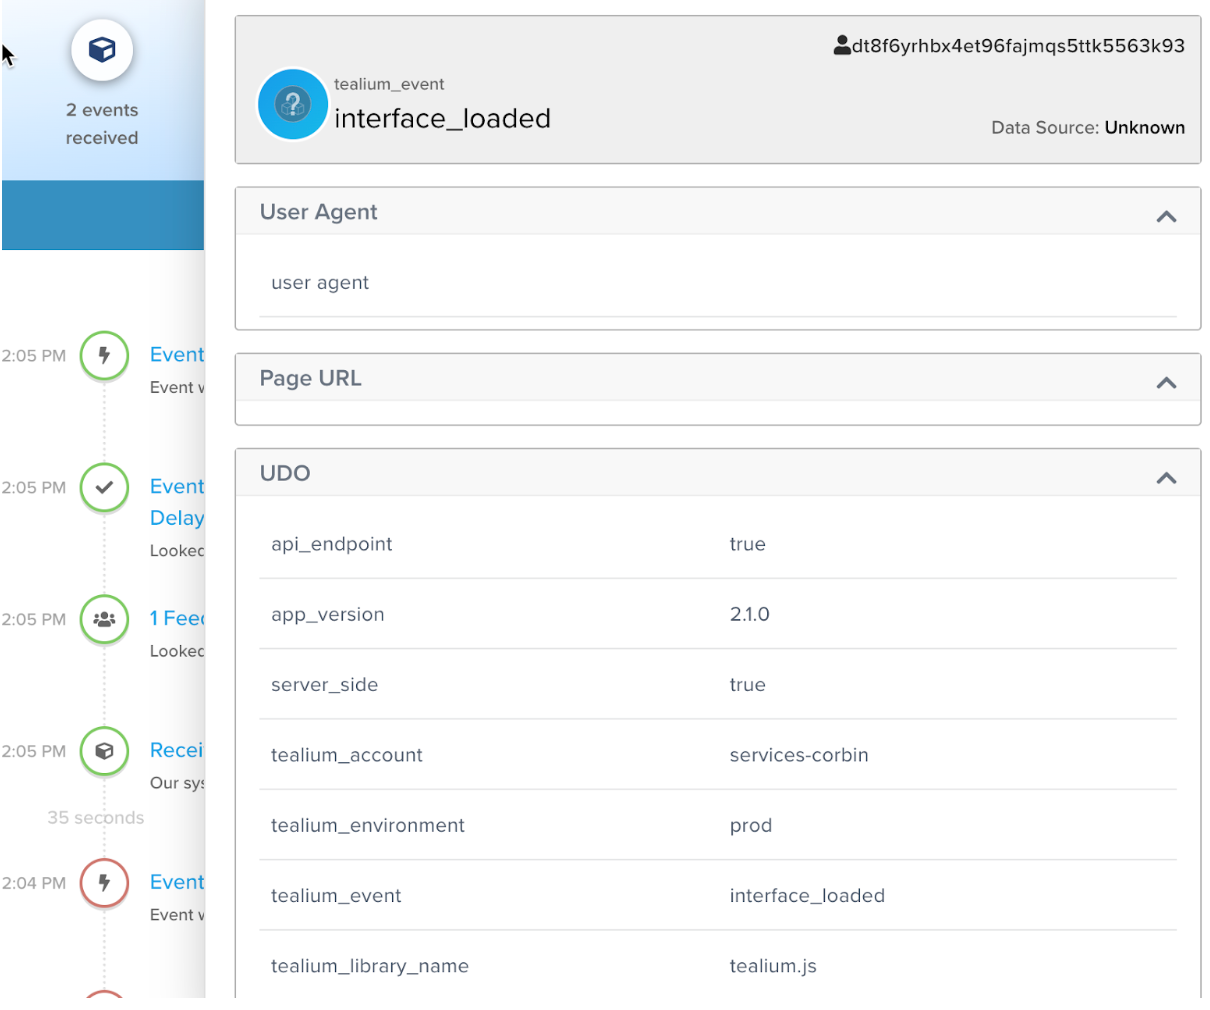Click the red lightning bolt icon at 2:04 PM
1210x1010 pixels.
click(104, 883)
